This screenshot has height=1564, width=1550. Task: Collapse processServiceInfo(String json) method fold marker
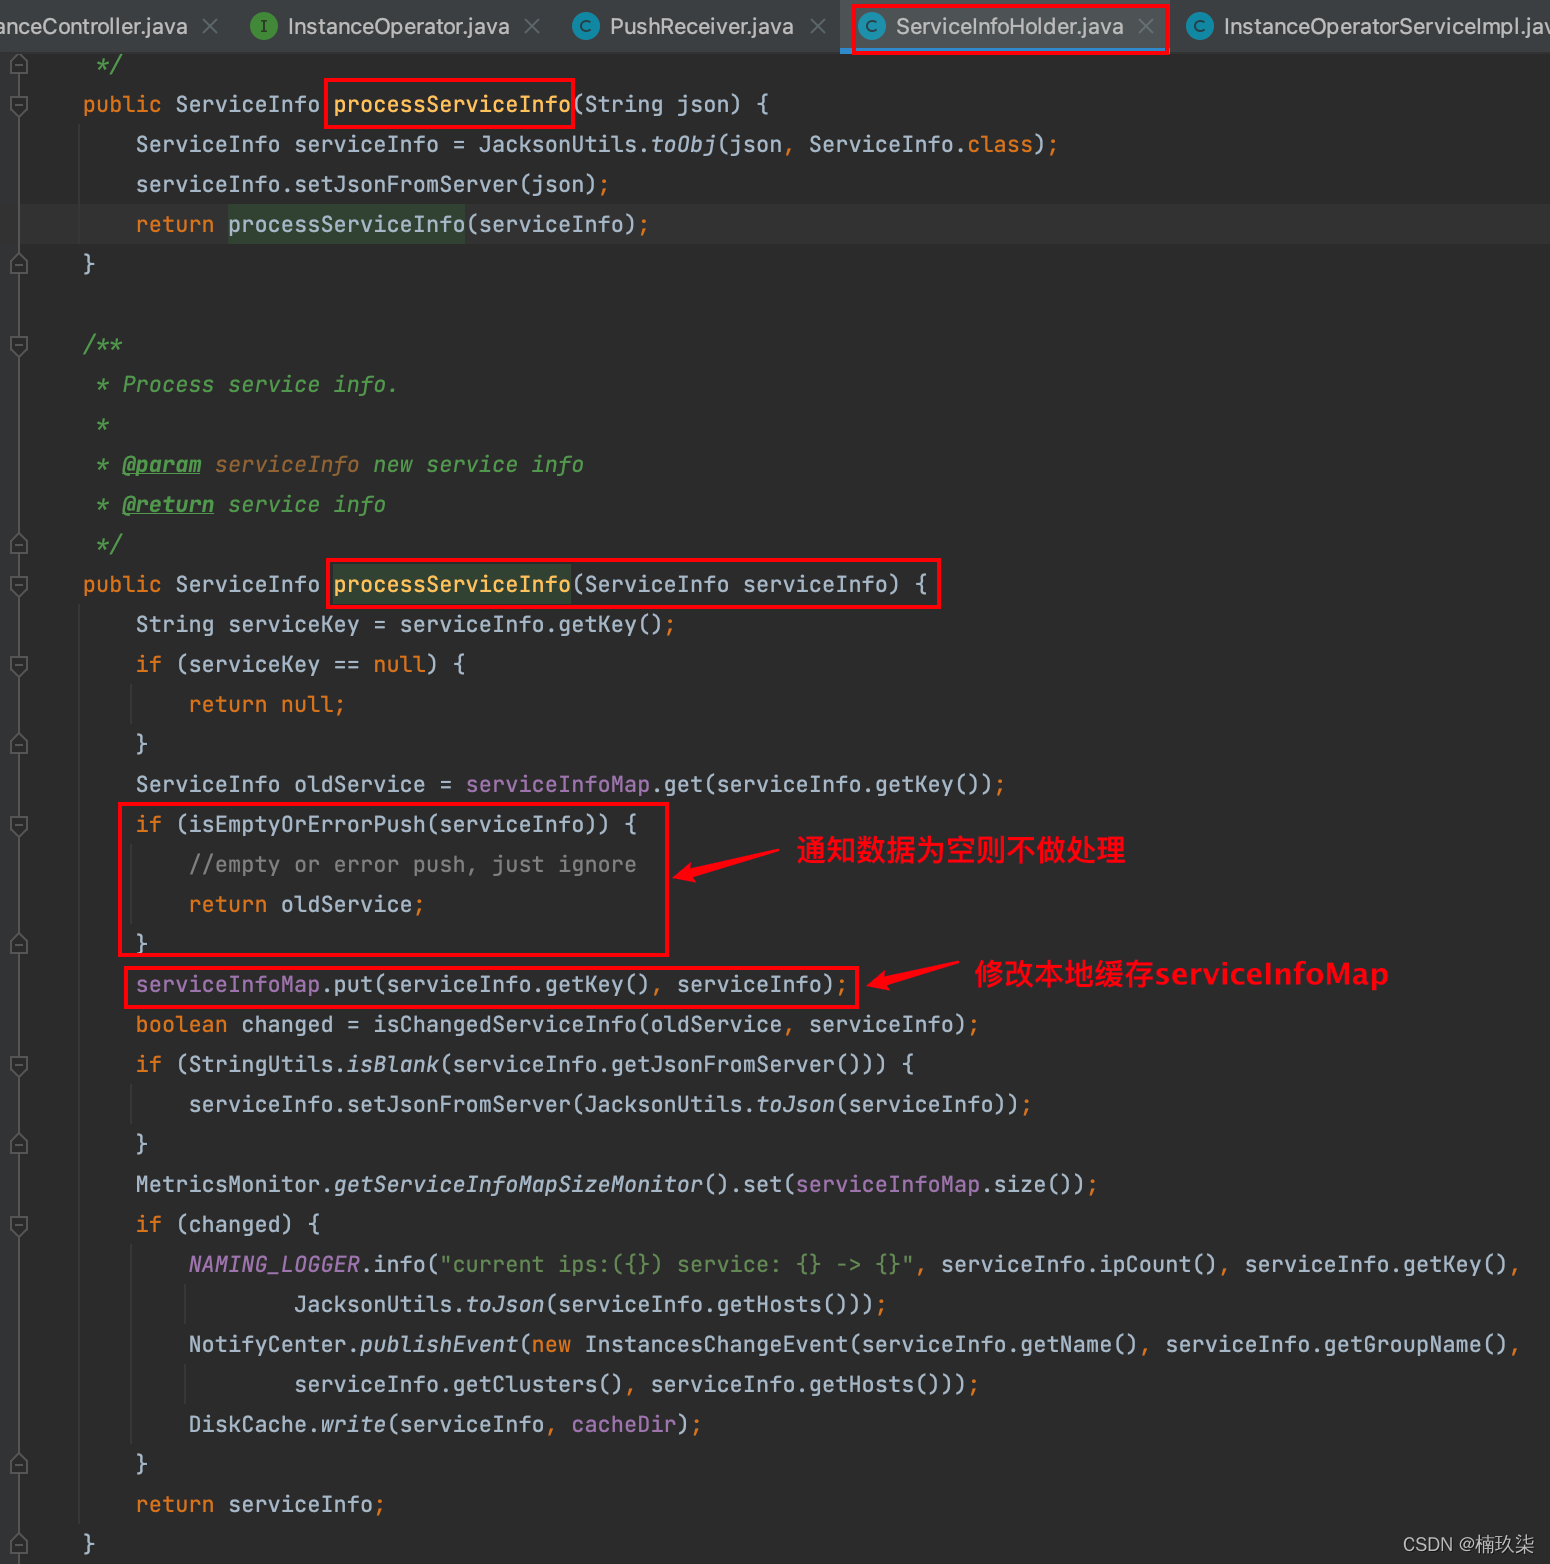click(x=19, y=104)
